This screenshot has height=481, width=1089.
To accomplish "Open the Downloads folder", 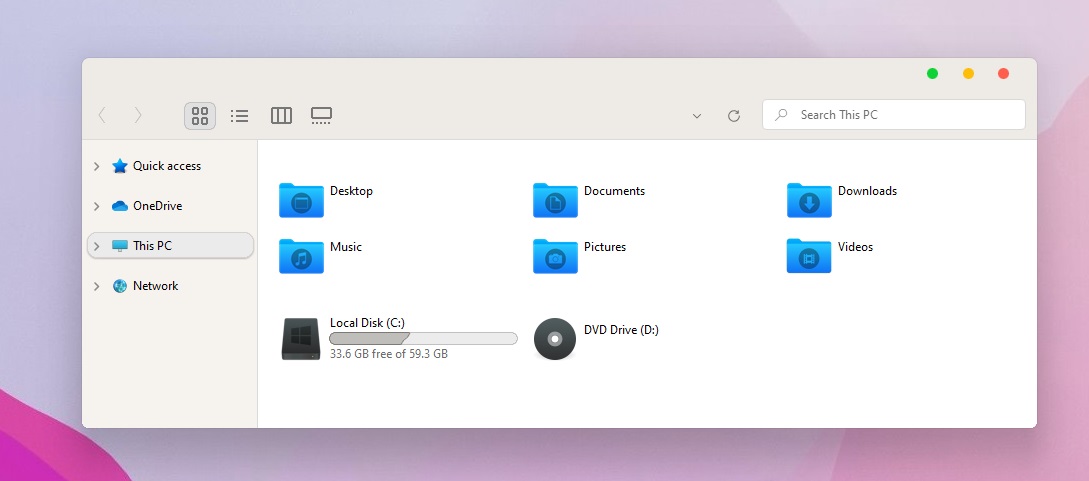I will point(809,200).
